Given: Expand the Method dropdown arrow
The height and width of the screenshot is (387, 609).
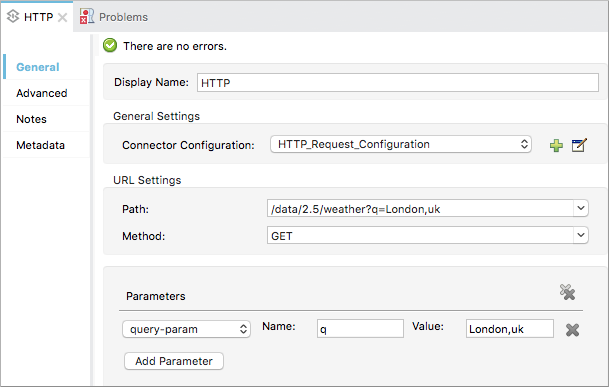Looking at the screenshot, I should (x=581, y=235).
